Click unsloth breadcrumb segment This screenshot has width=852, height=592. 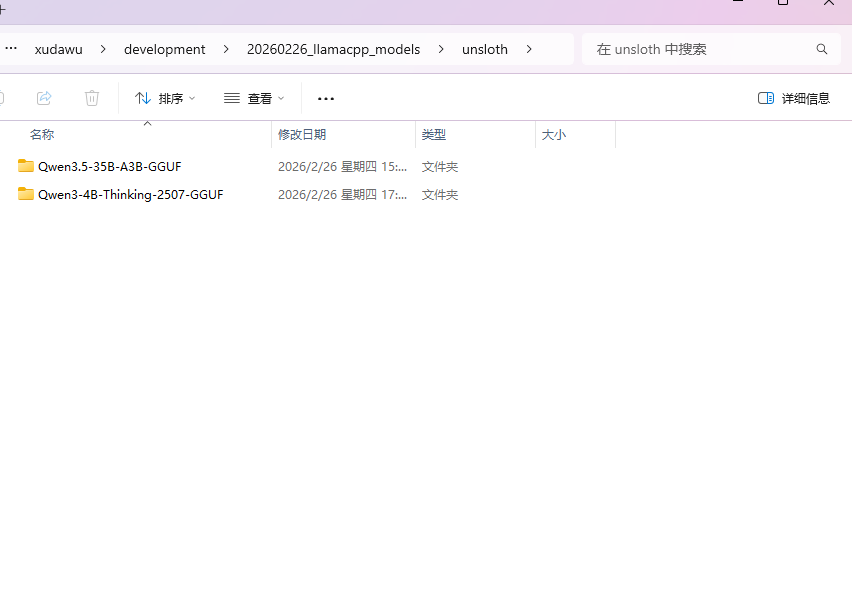click(x=485, y=49)
